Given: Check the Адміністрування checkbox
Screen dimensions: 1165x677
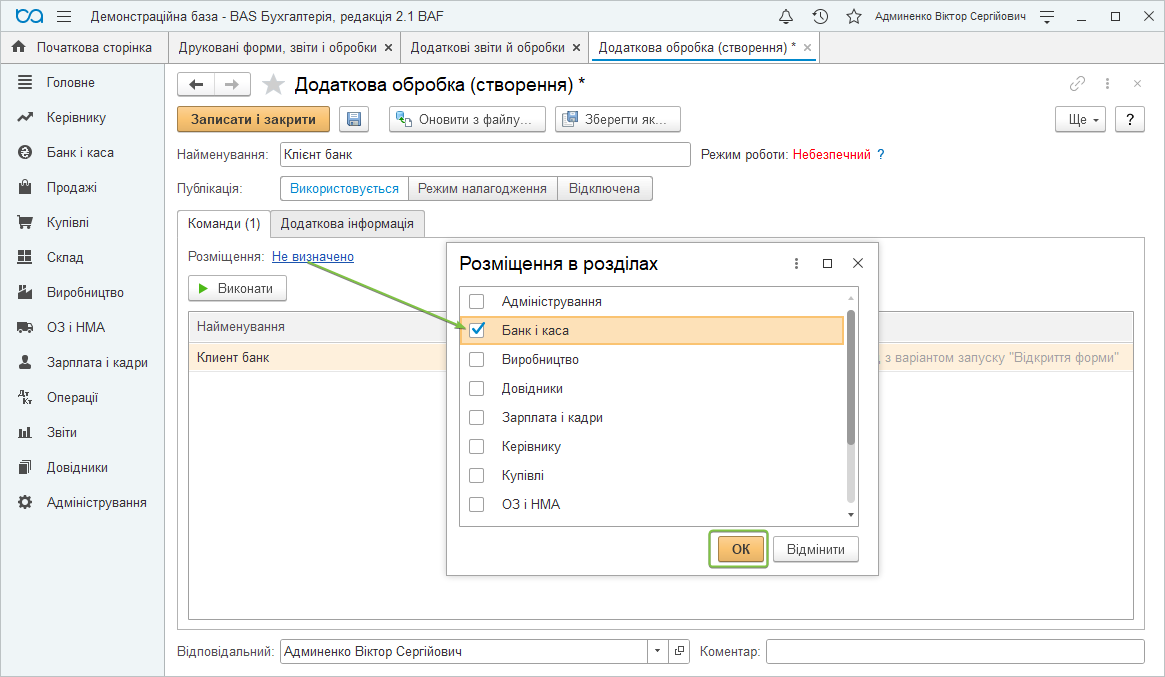Looking at the screenshot, I should click(x=477, y=301).
